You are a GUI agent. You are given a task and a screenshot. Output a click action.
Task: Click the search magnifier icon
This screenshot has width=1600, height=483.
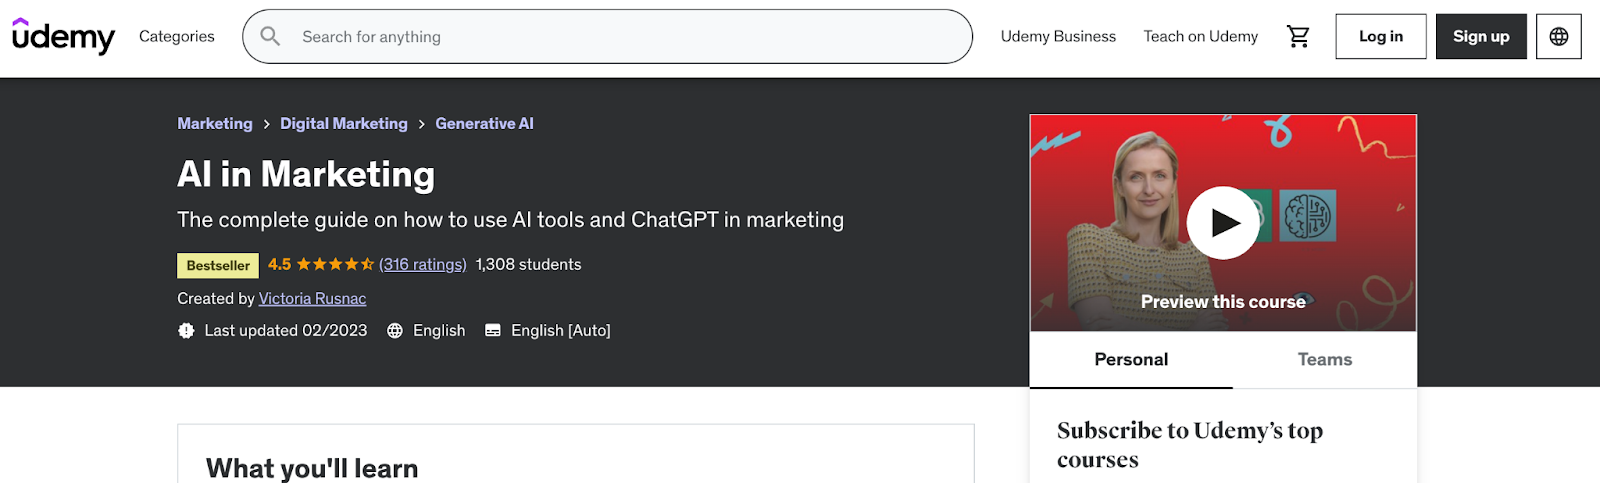[x=270, y=37]
